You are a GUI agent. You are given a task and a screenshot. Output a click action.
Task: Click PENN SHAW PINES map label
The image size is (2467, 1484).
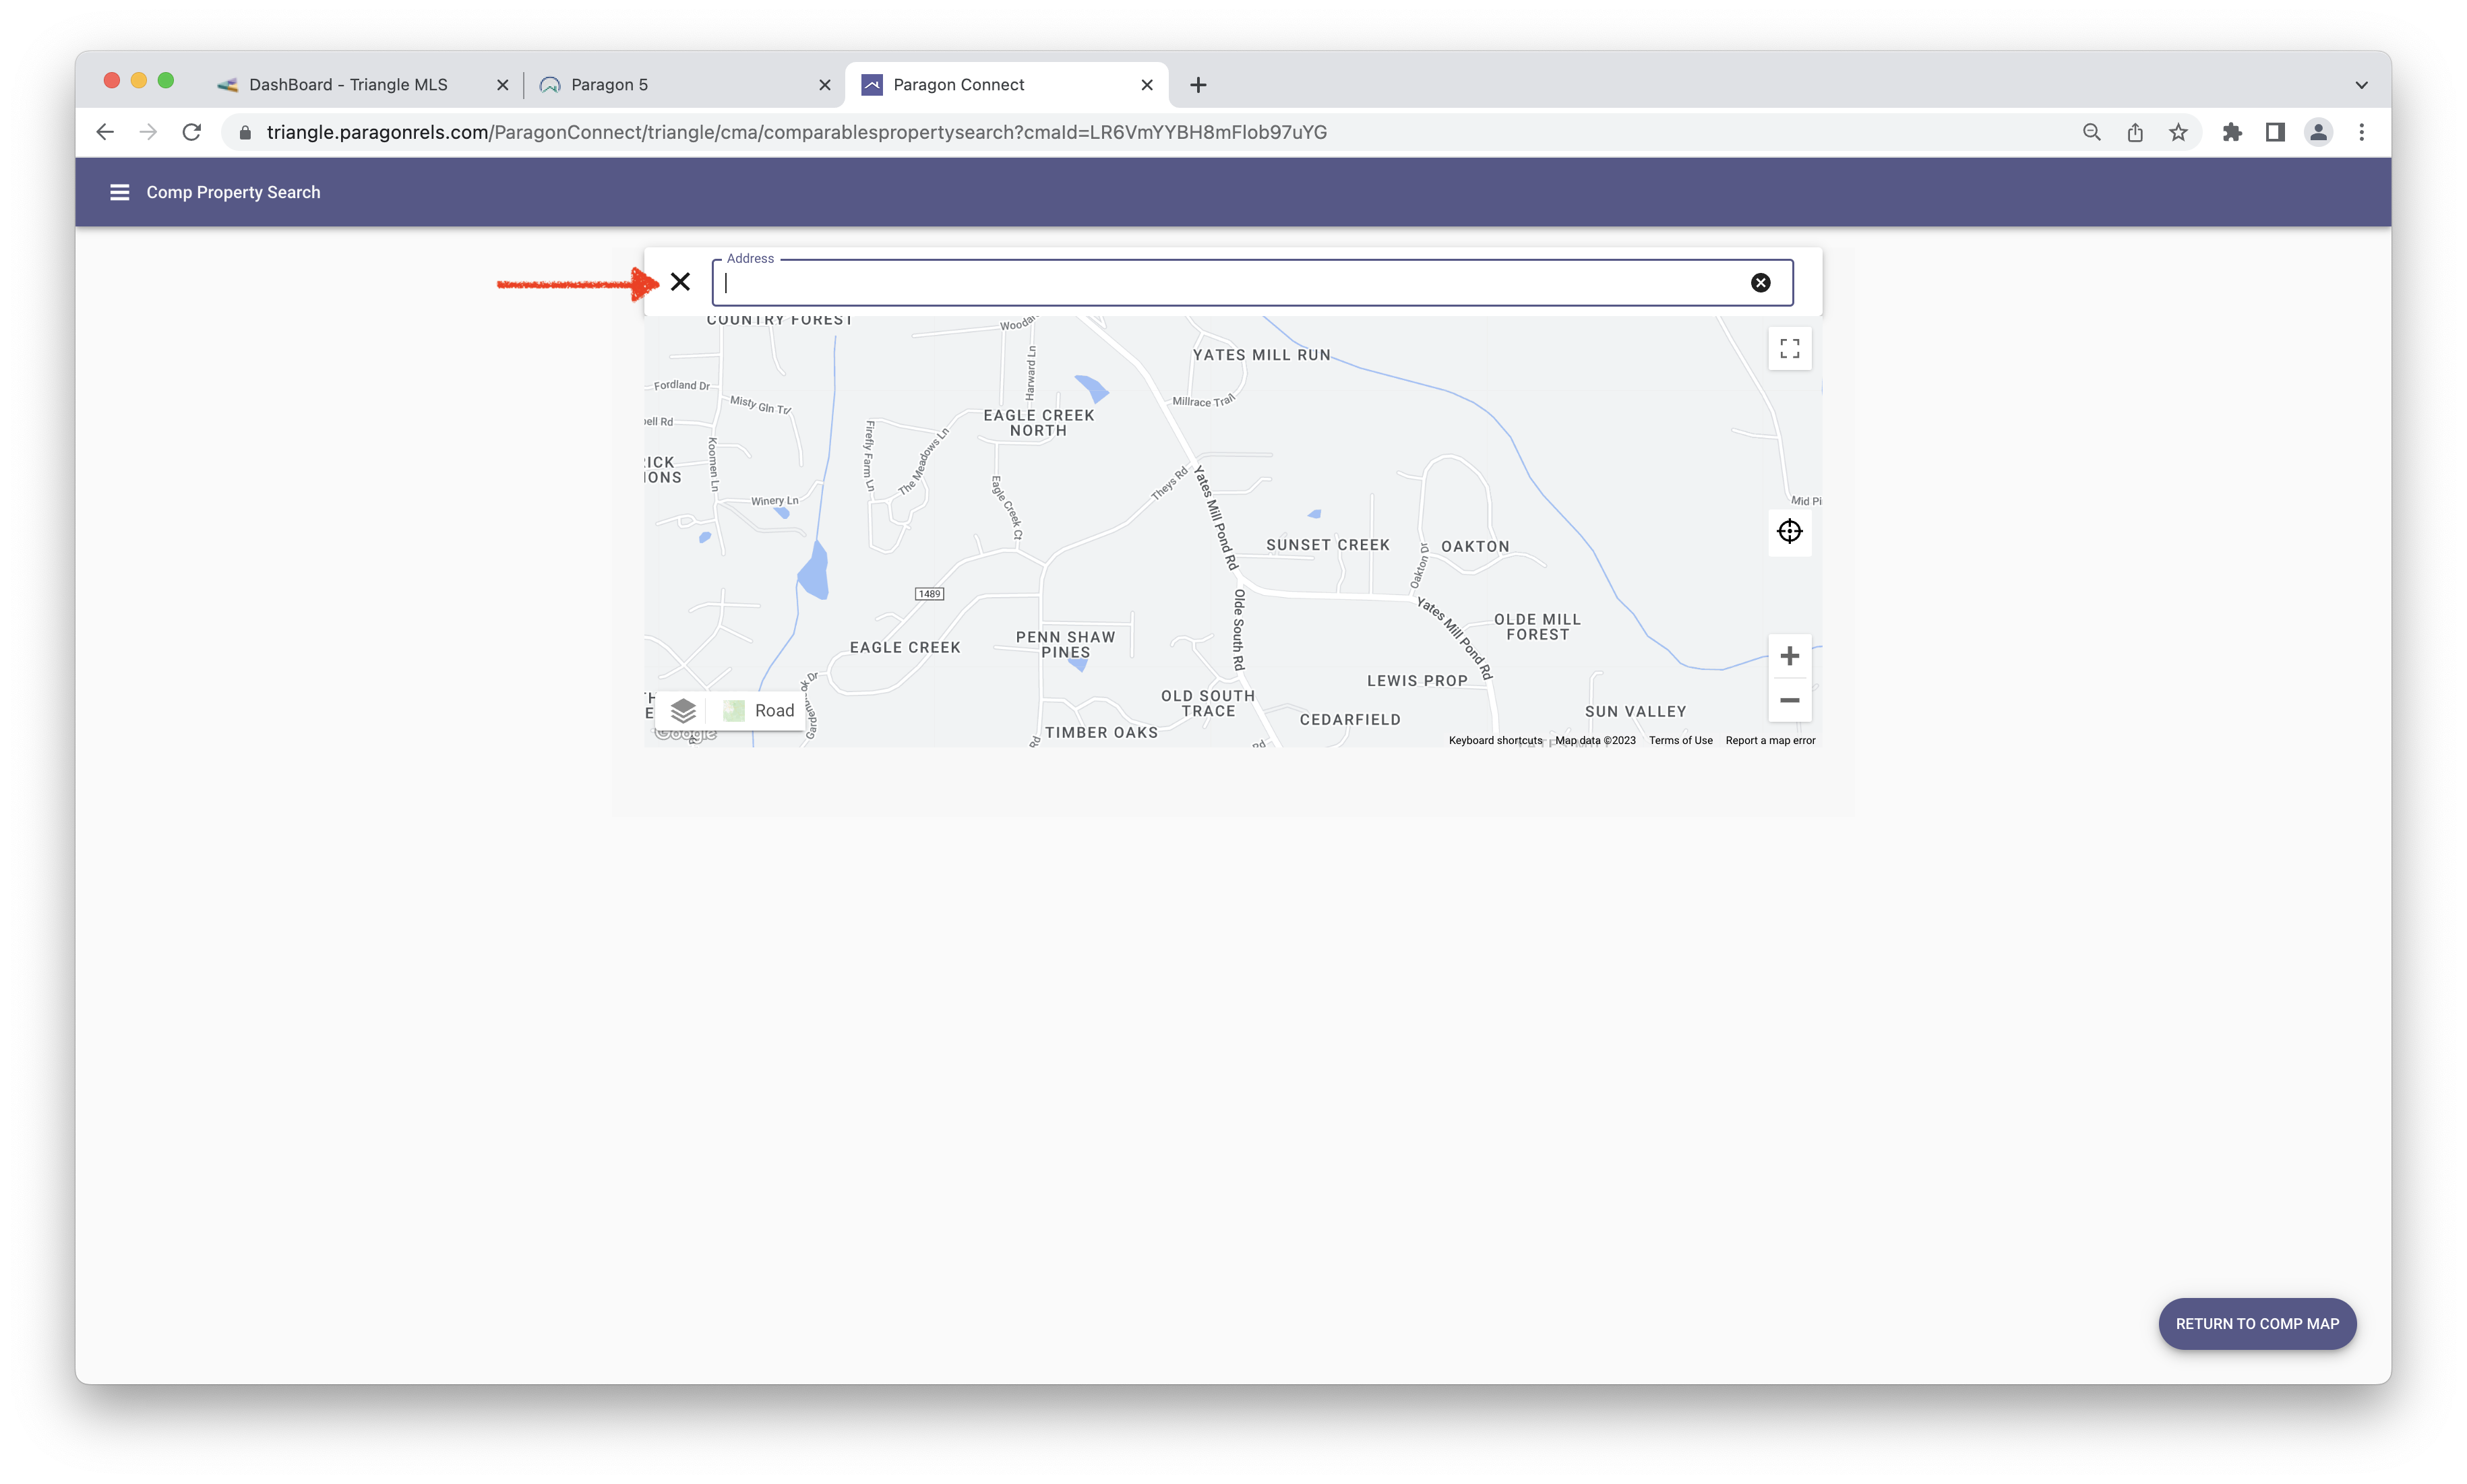pos(1065,645)
